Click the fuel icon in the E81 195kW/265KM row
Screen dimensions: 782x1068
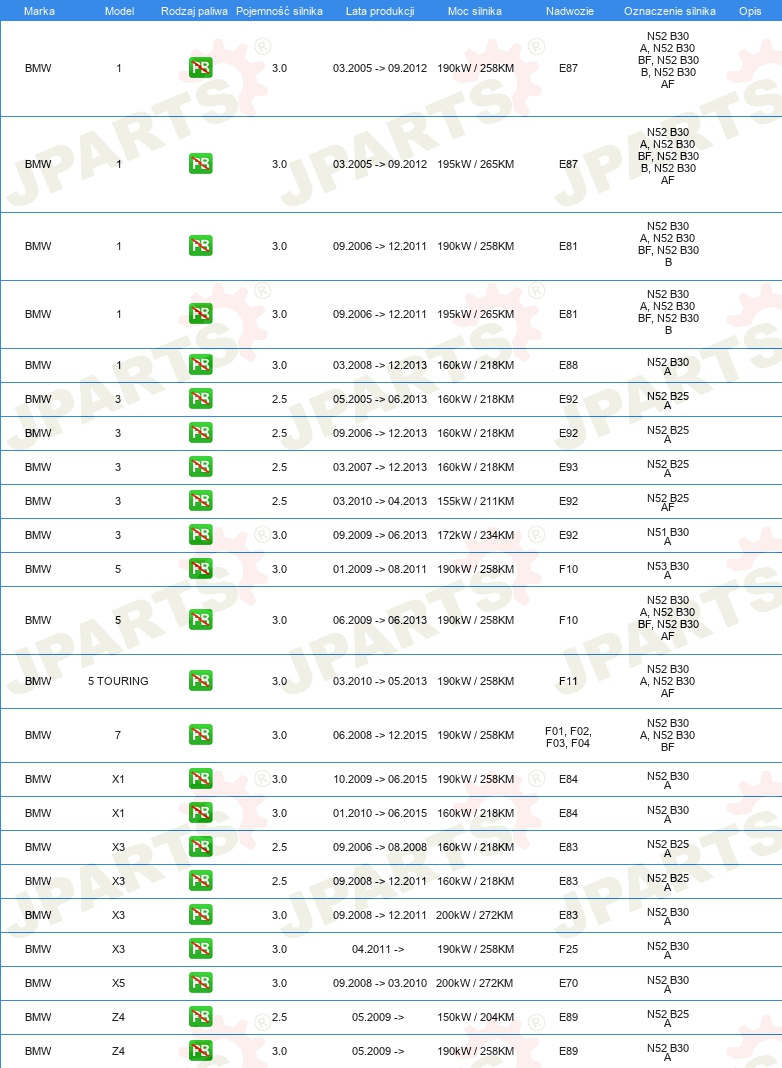click(200, 314)
